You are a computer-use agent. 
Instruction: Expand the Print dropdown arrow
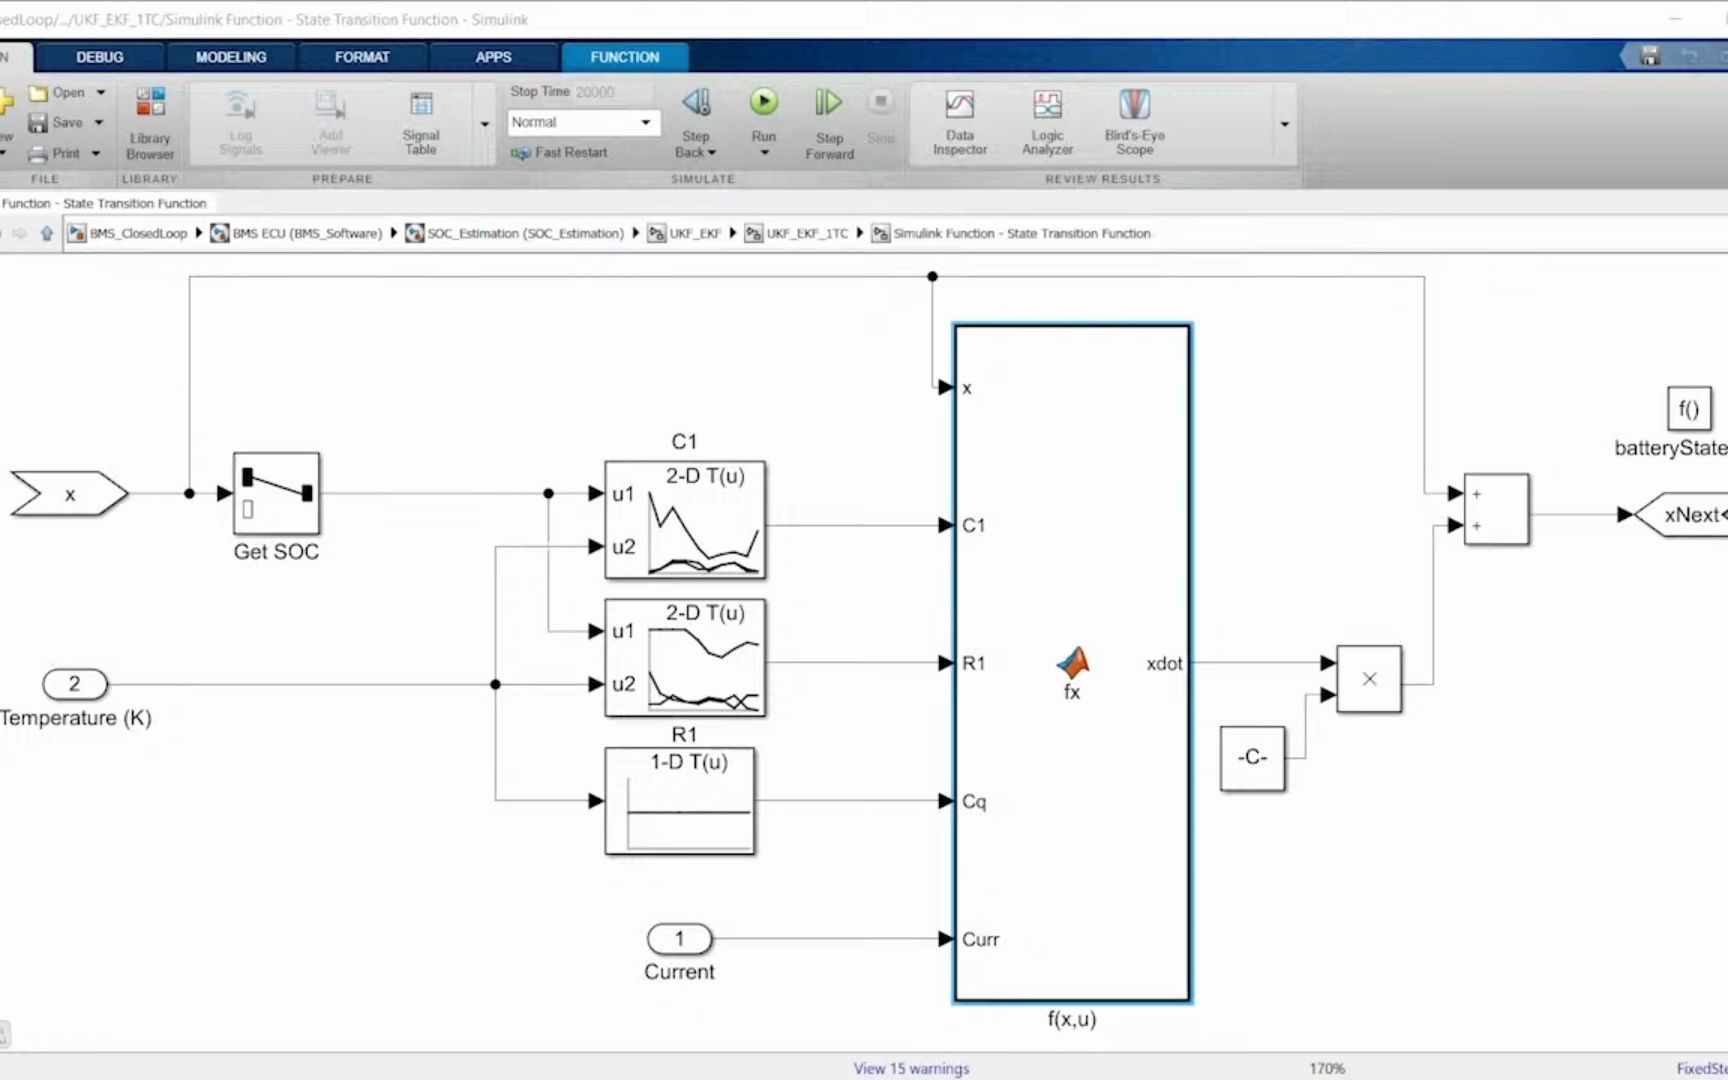tap(96, 153)
